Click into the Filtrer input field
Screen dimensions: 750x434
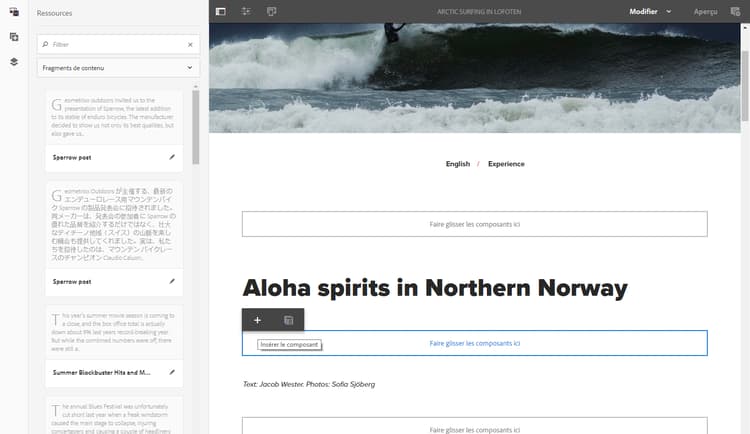117,45
